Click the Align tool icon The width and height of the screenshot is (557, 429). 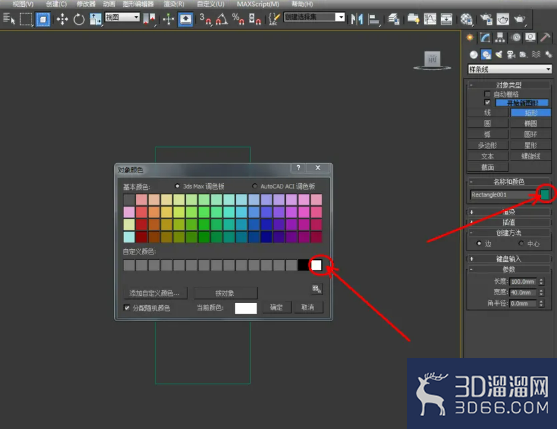tap(374, 19)
